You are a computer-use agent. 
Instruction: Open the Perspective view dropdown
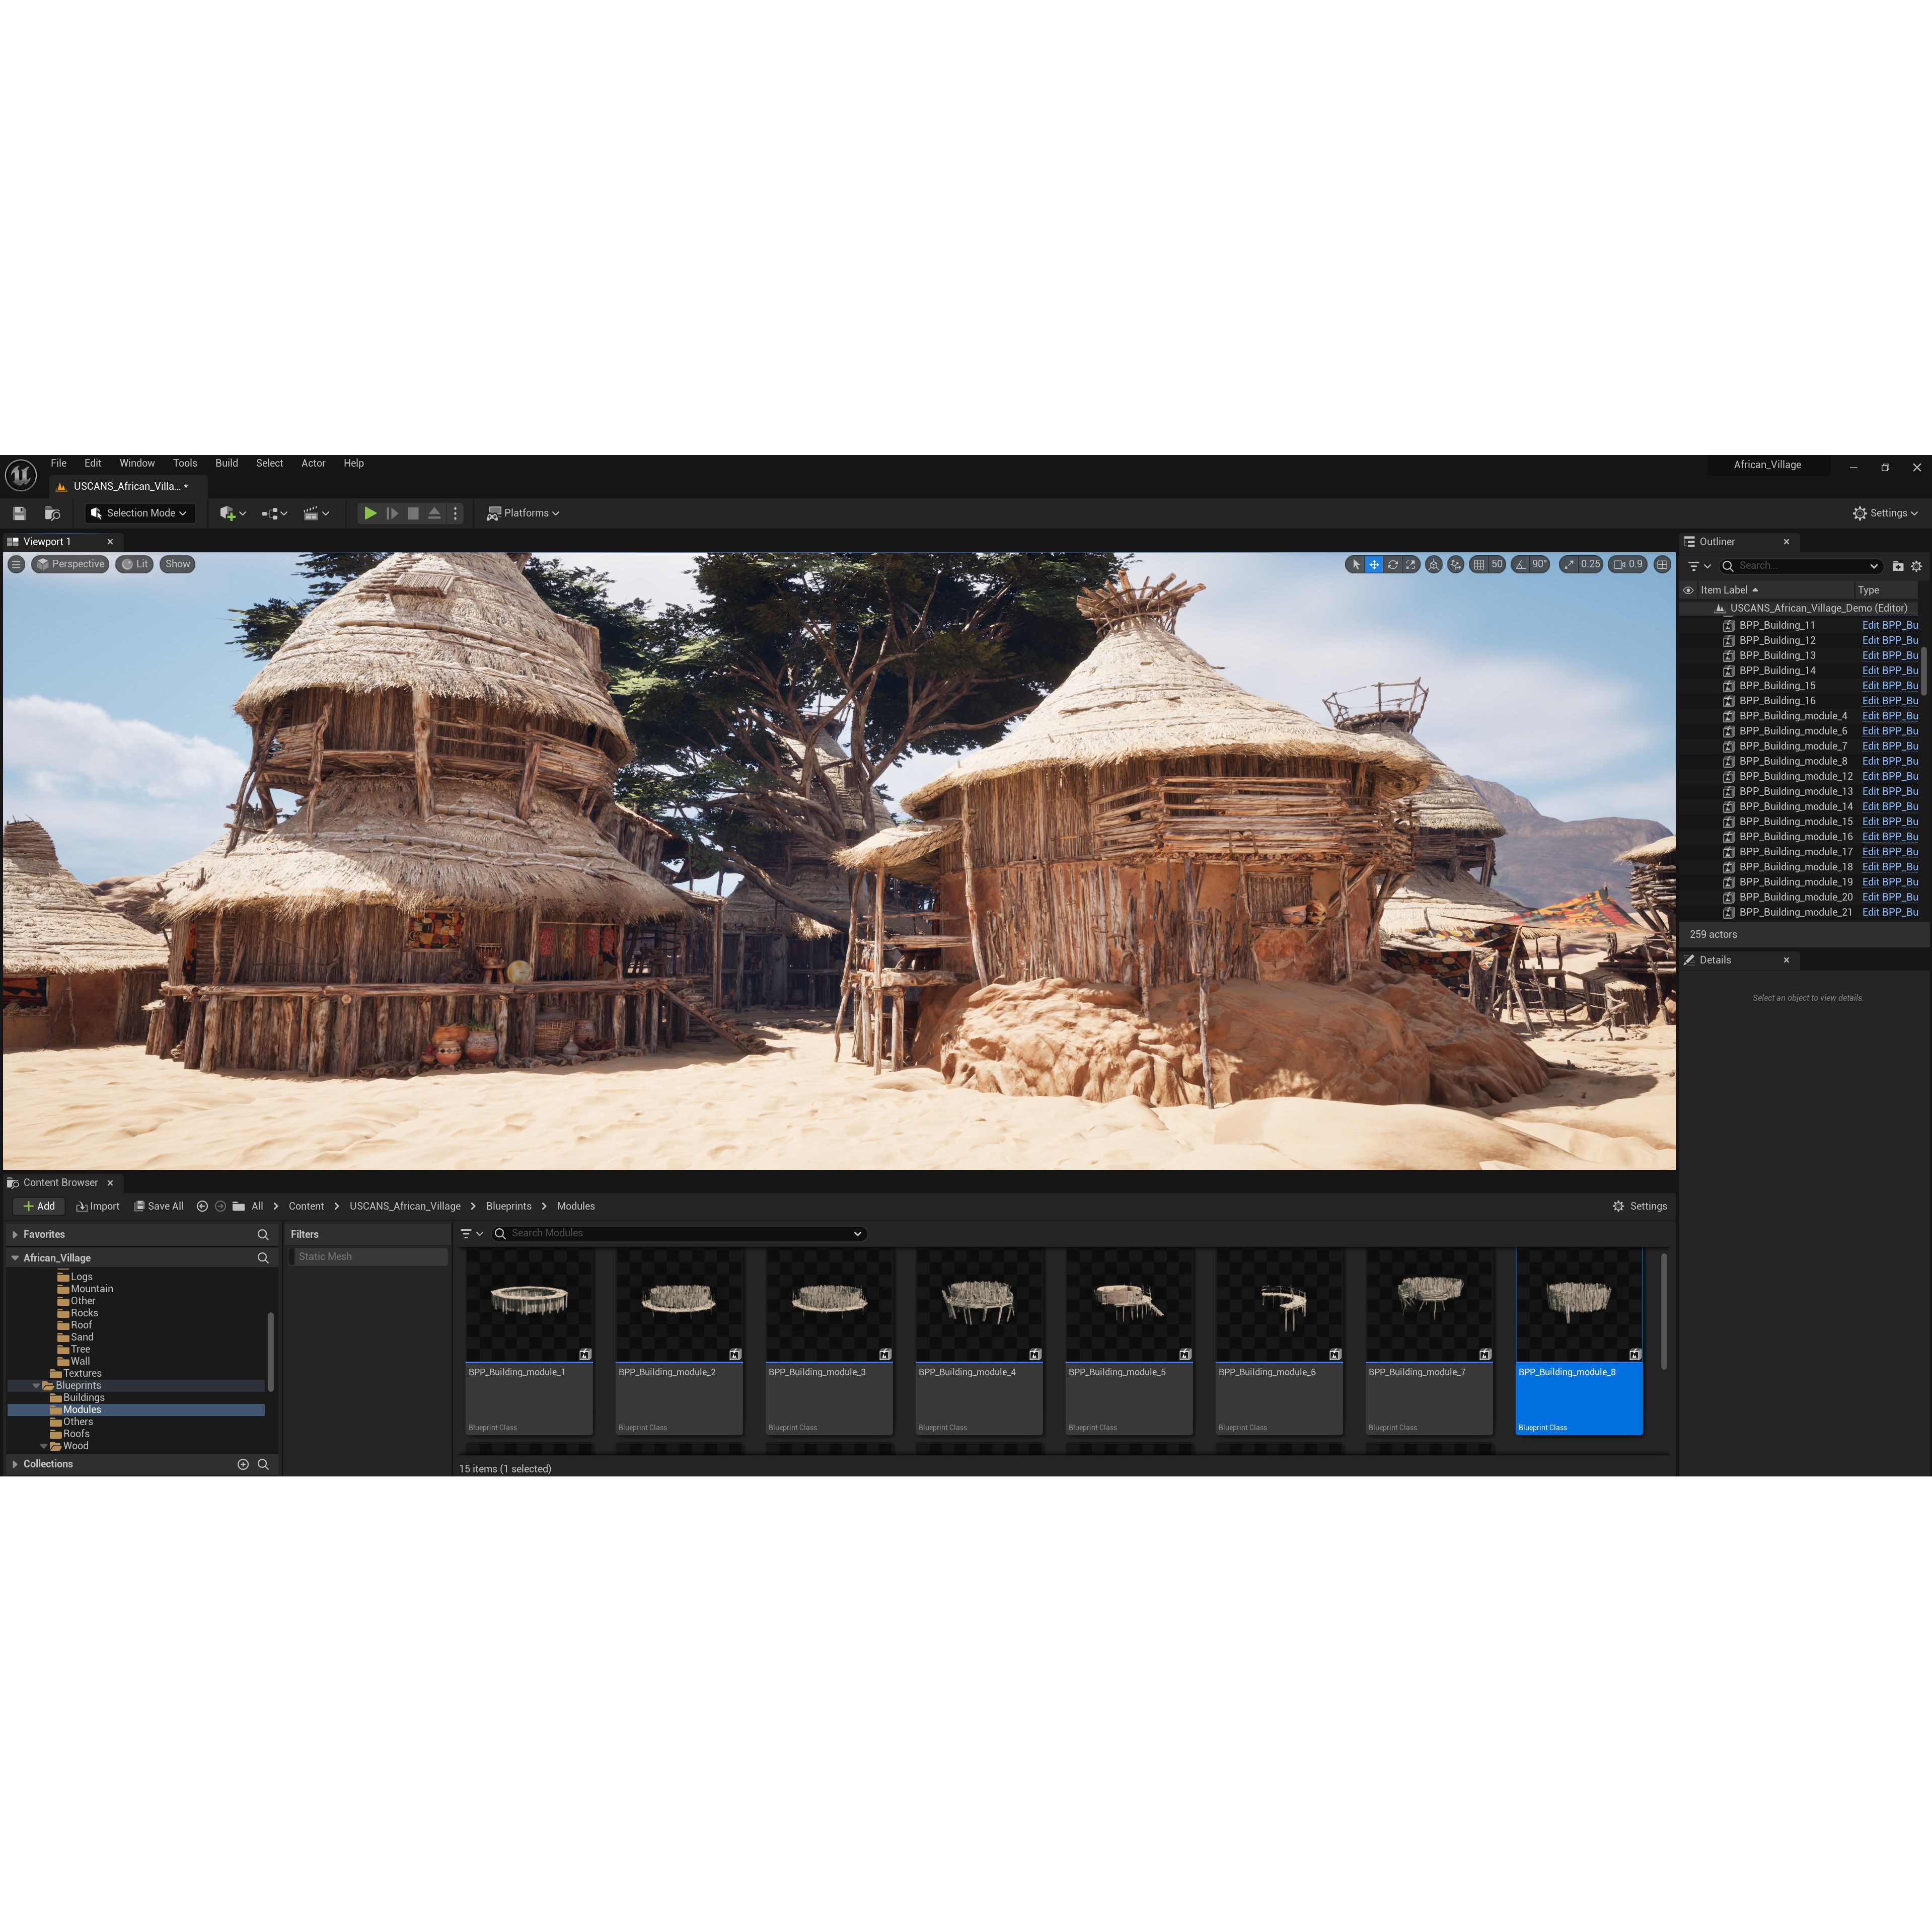pyautogui.click(x=70, y=563)
